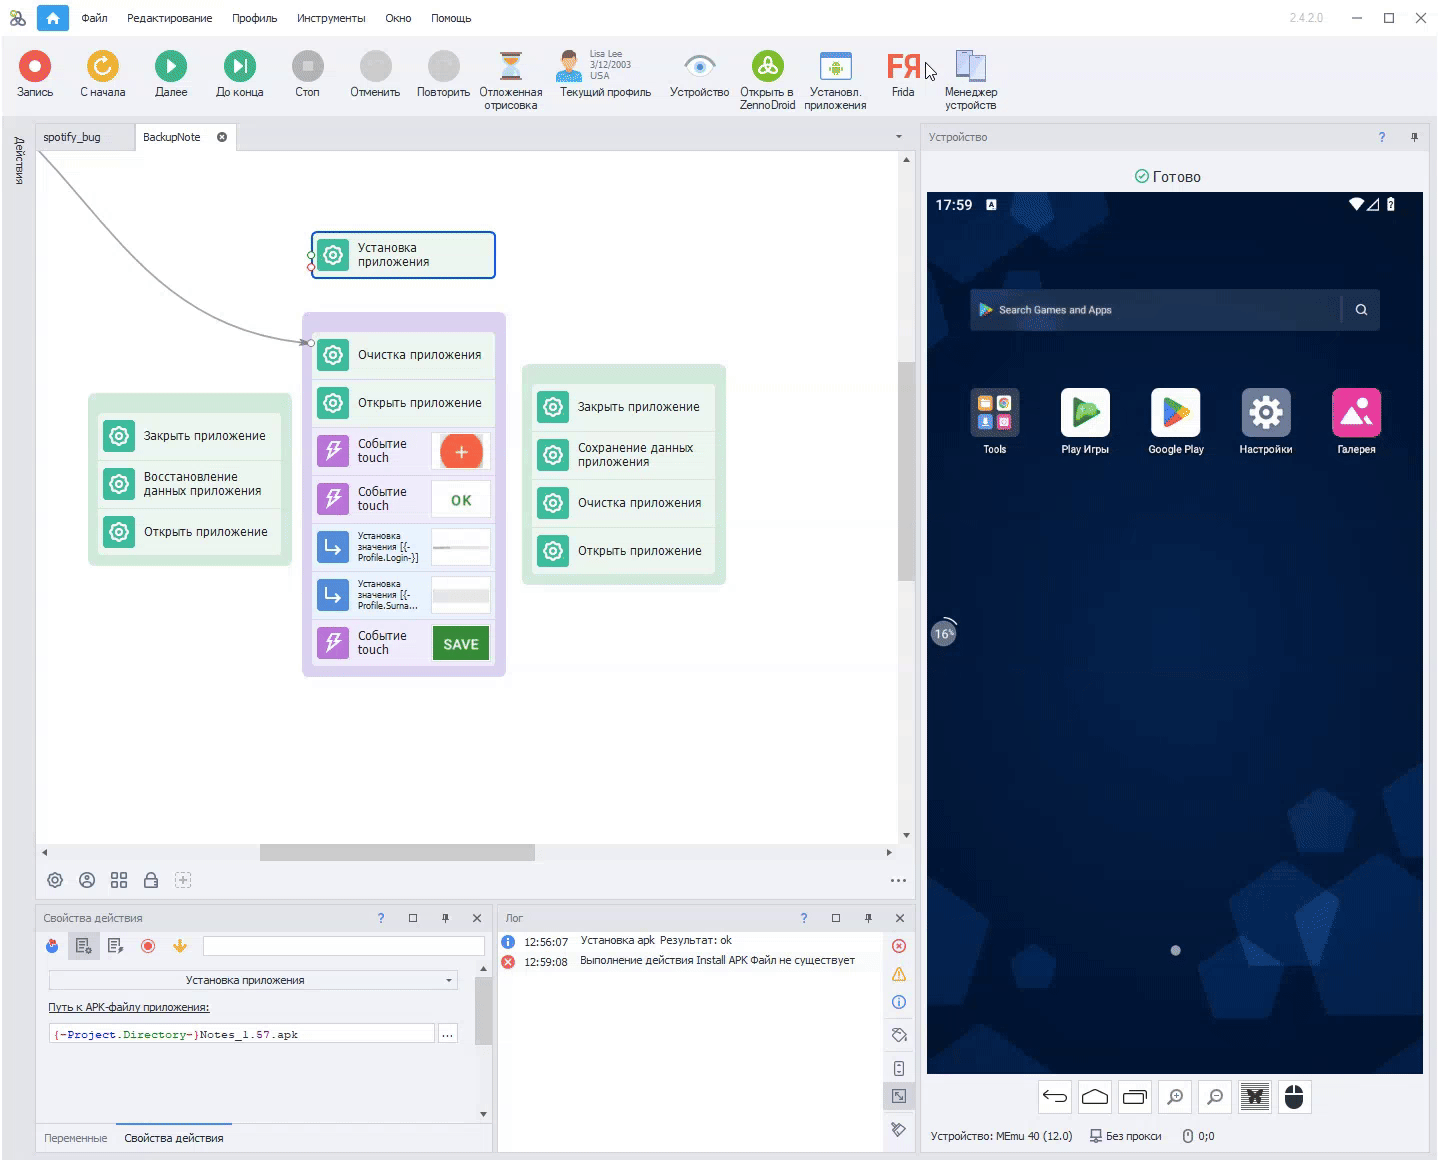Image resolution: width=1438 pixels, height=1162 pixels.
Task: Go to home icon in title bar
Action: coord(53,18)
